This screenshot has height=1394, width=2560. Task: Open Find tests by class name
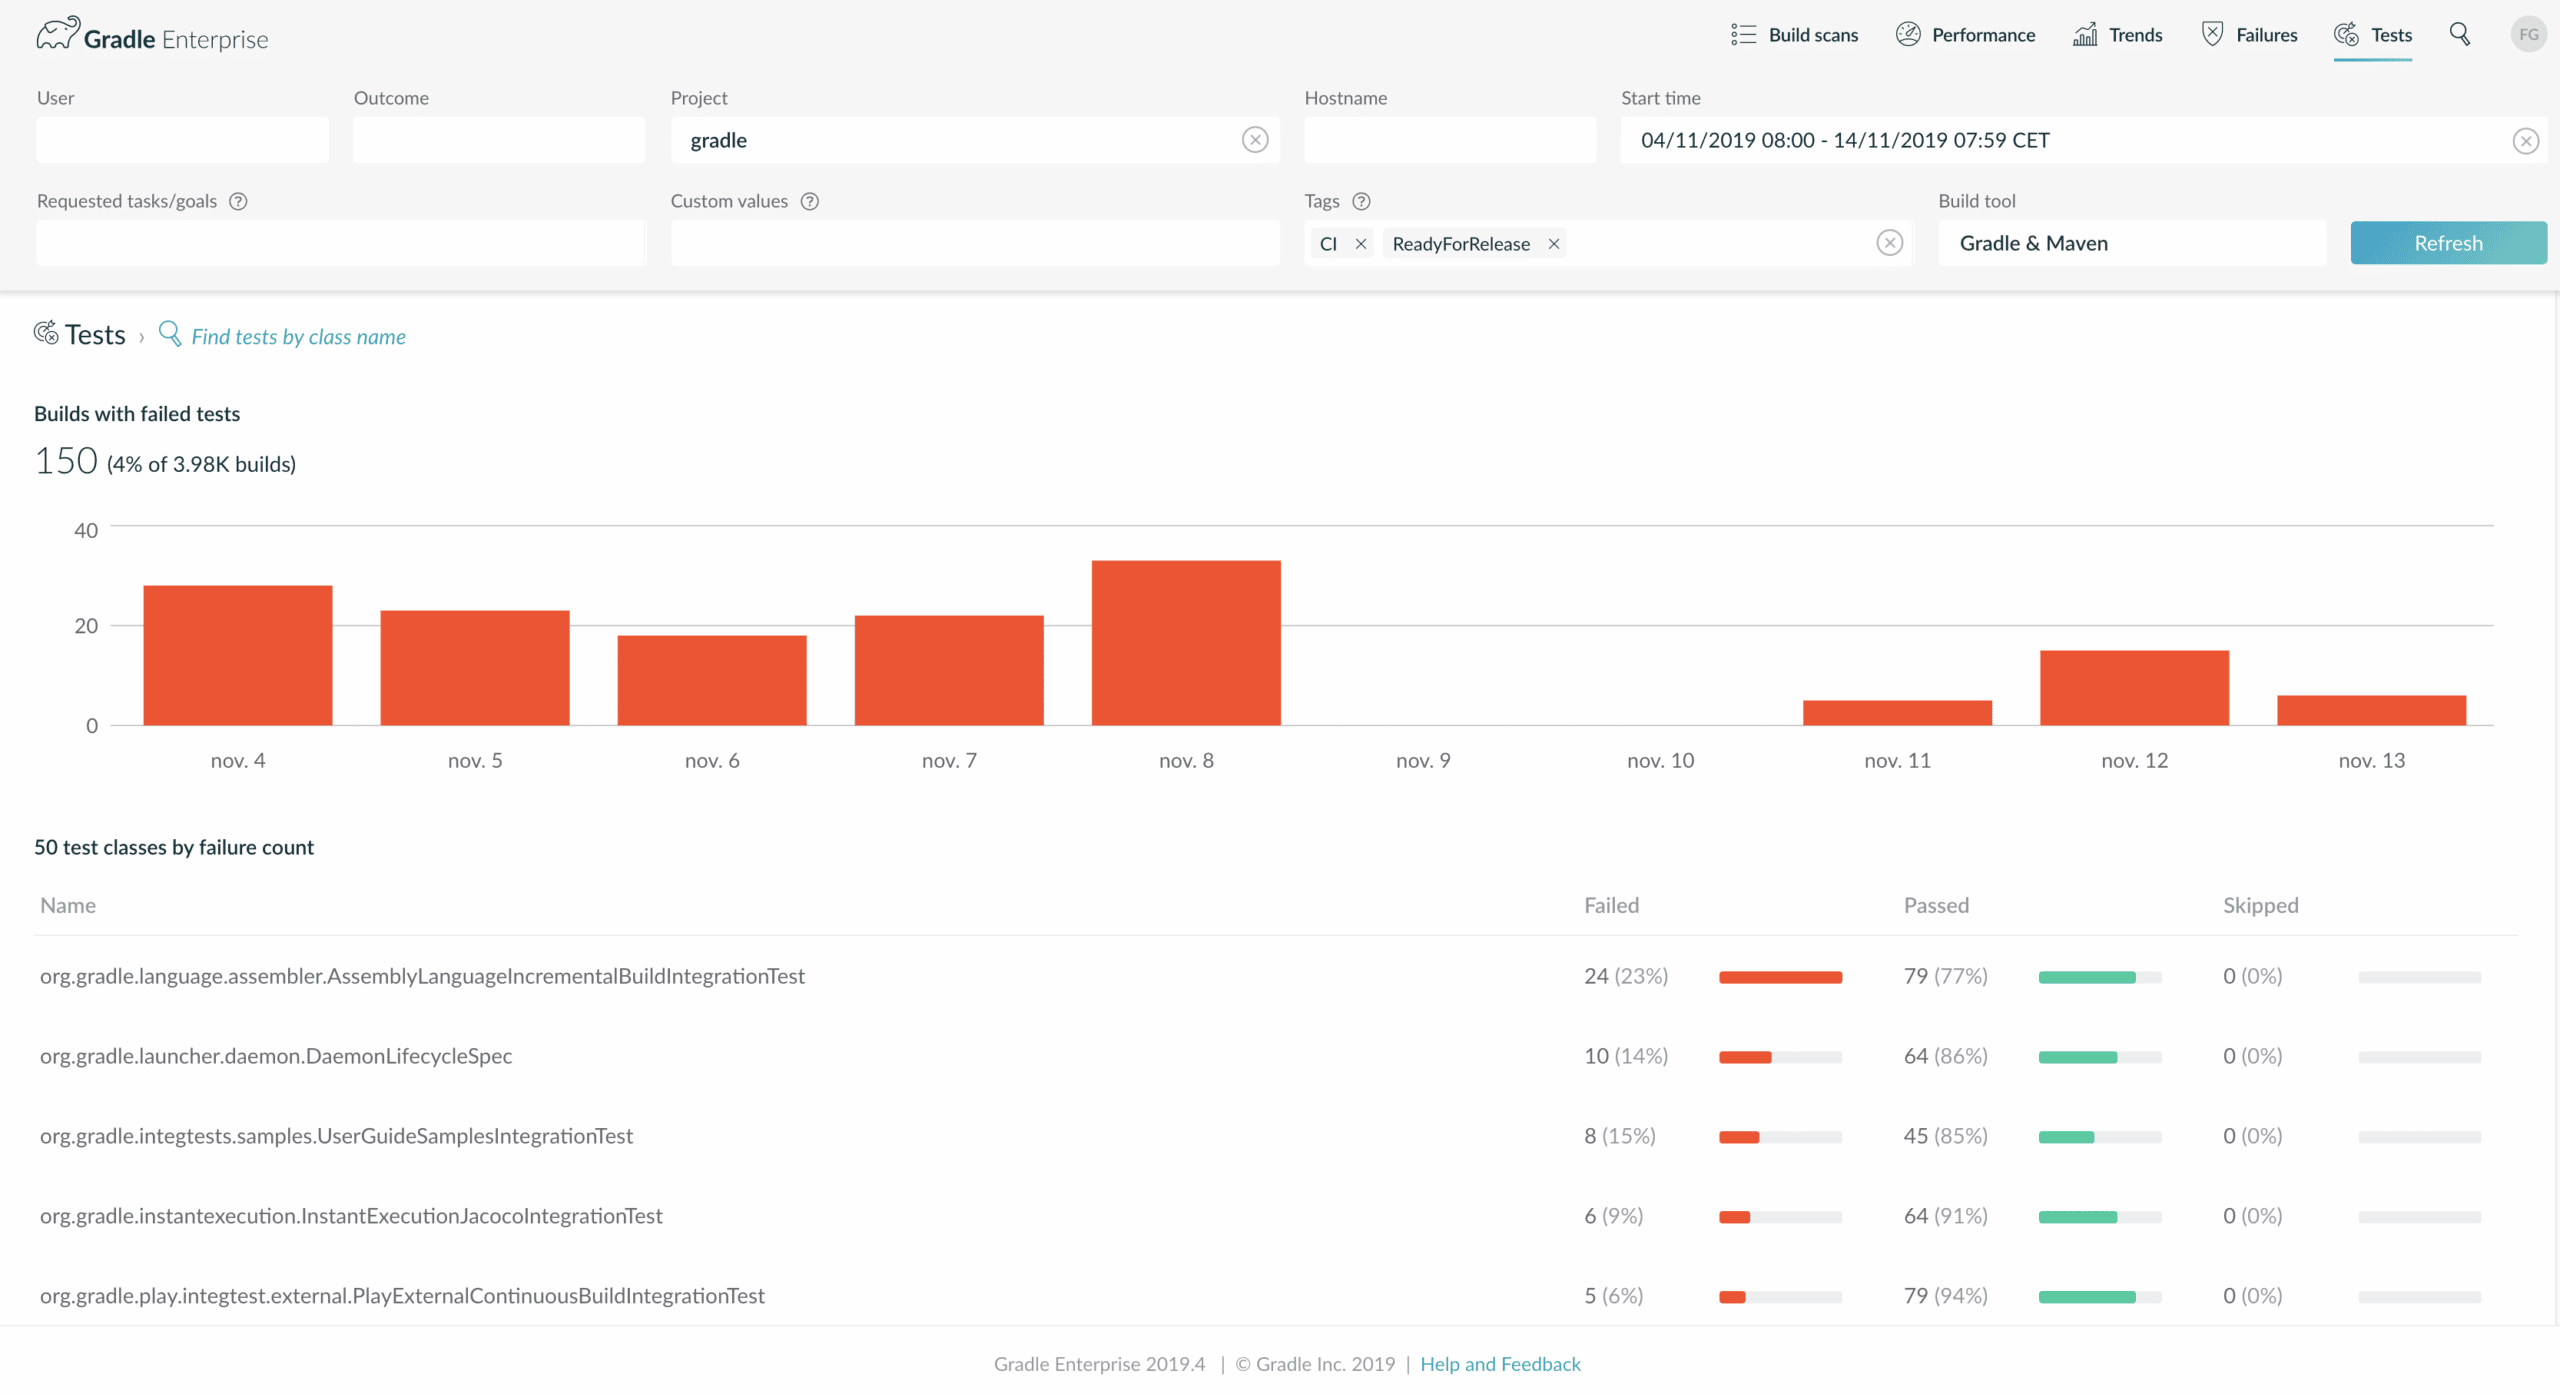(298, 337)
